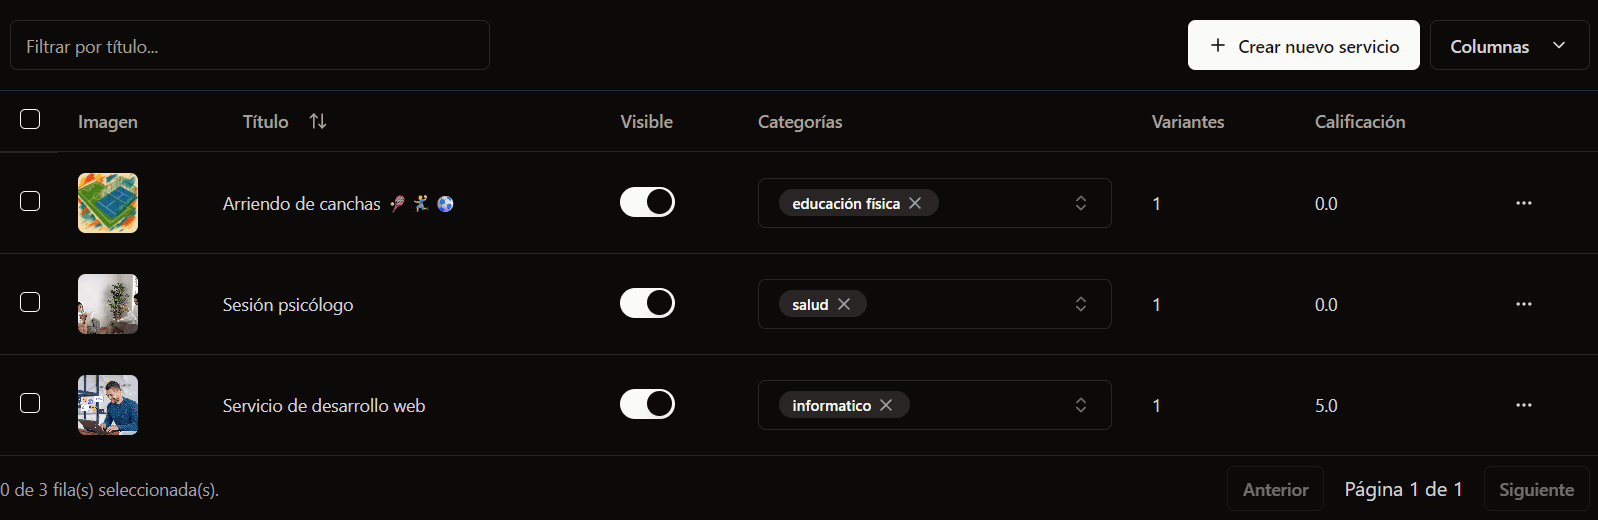The height and width of the screenshot is (520, 1598).
Task: Go to Siguiente page
Action: coord(1536,489)
